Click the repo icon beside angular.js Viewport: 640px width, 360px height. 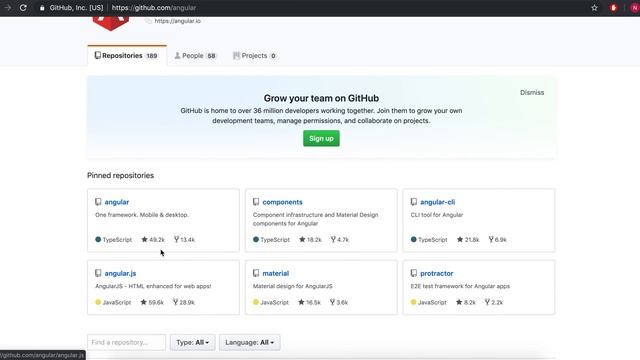coord(98,273)
